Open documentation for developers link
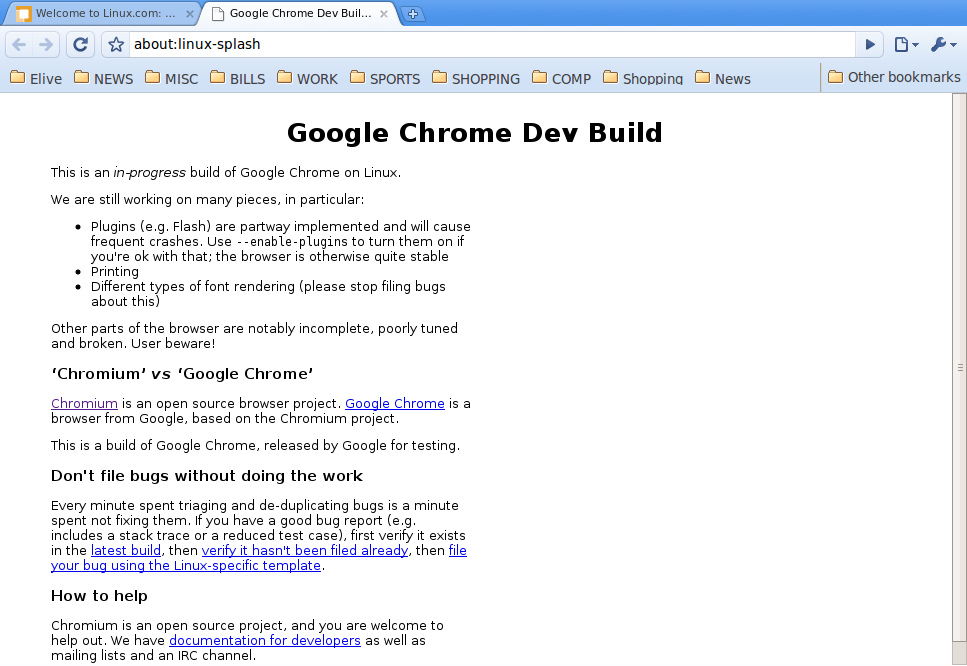Image resolution: width=967 pixels, height=666 pixels. (x=265, y=640)
